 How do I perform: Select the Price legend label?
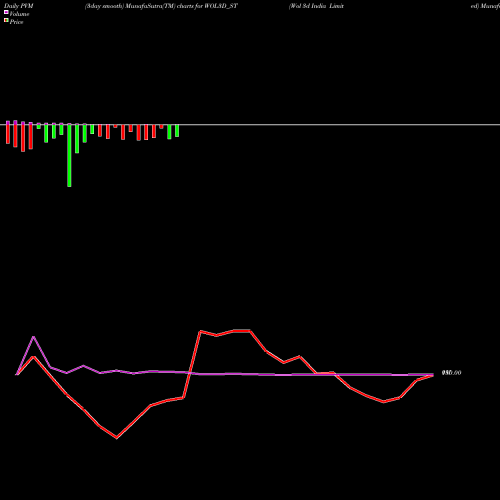tap(16, 22)
